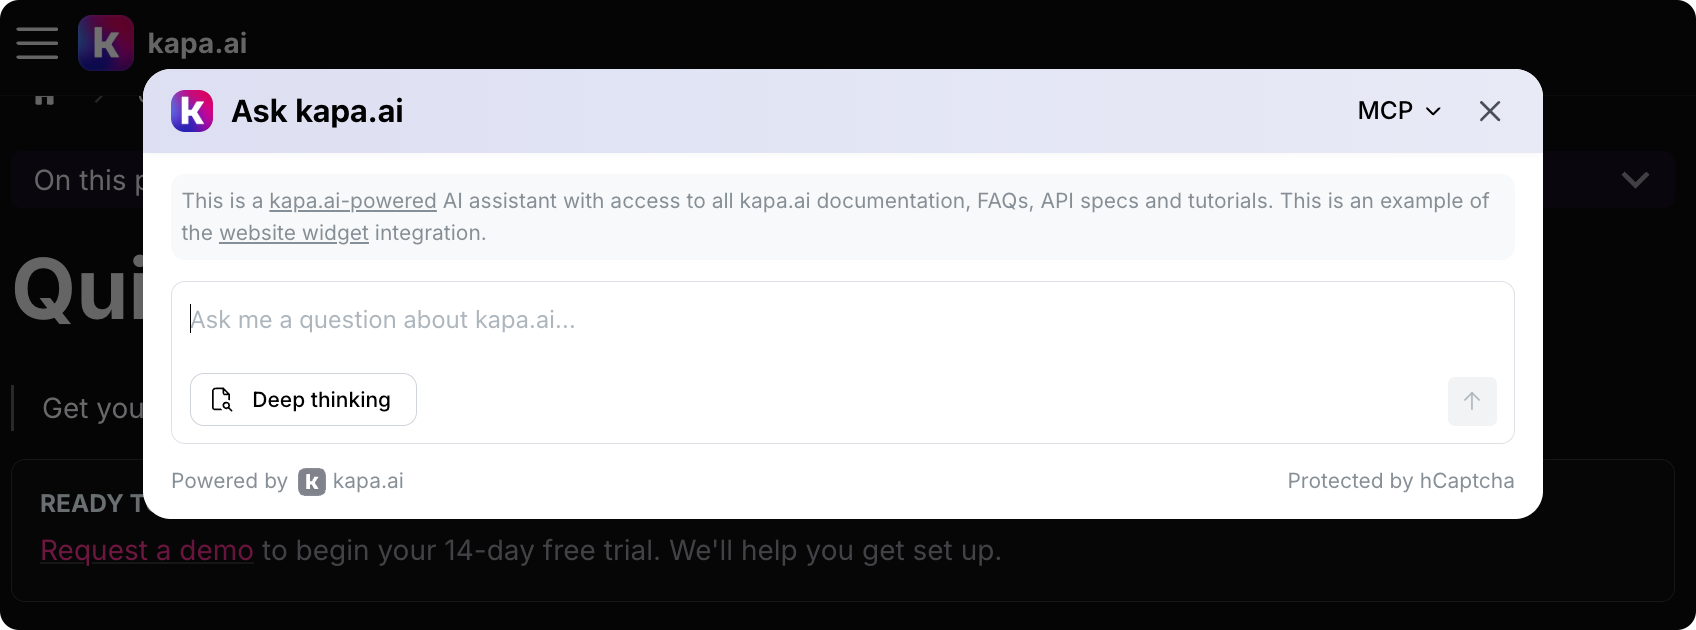This screenshot has height=630, width=1696.
Task: Click the kapa.ai badge next to Powered by
Action: [x=311, y=481]
